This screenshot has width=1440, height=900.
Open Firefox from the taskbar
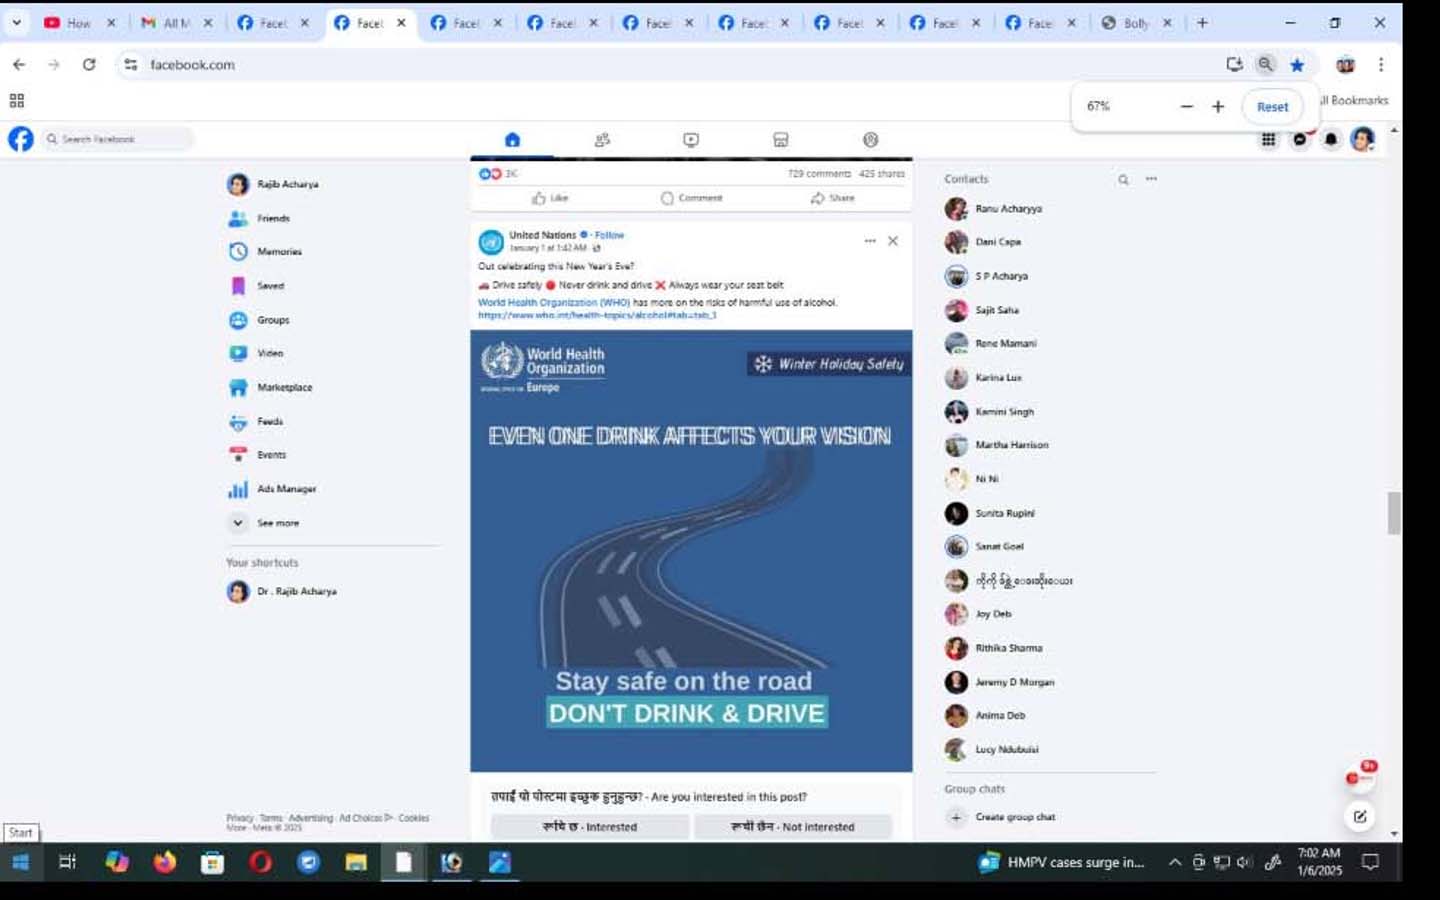click(x=164, y=862)
